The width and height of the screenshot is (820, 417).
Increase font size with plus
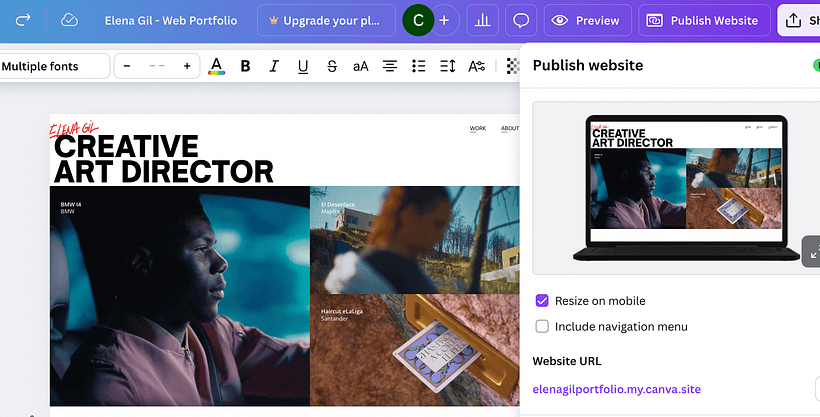click(187, 66)
